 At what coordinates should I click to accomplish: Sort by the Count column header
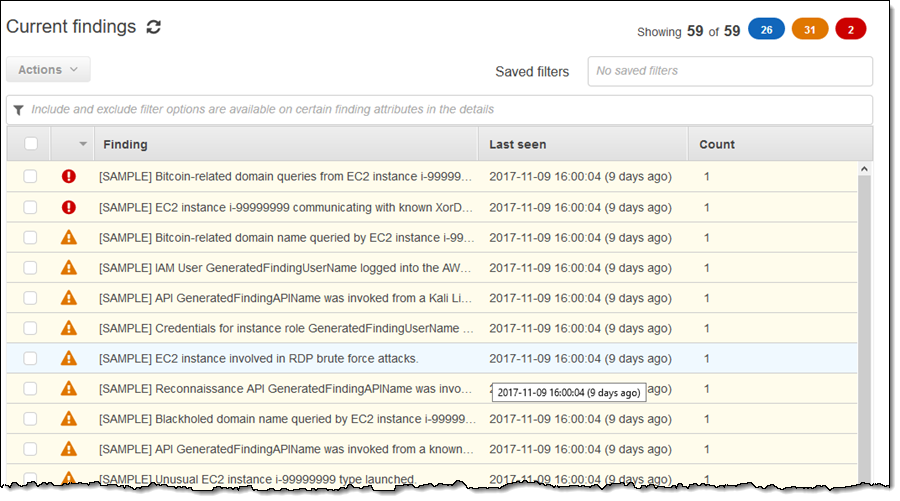[x=717, y=144]
